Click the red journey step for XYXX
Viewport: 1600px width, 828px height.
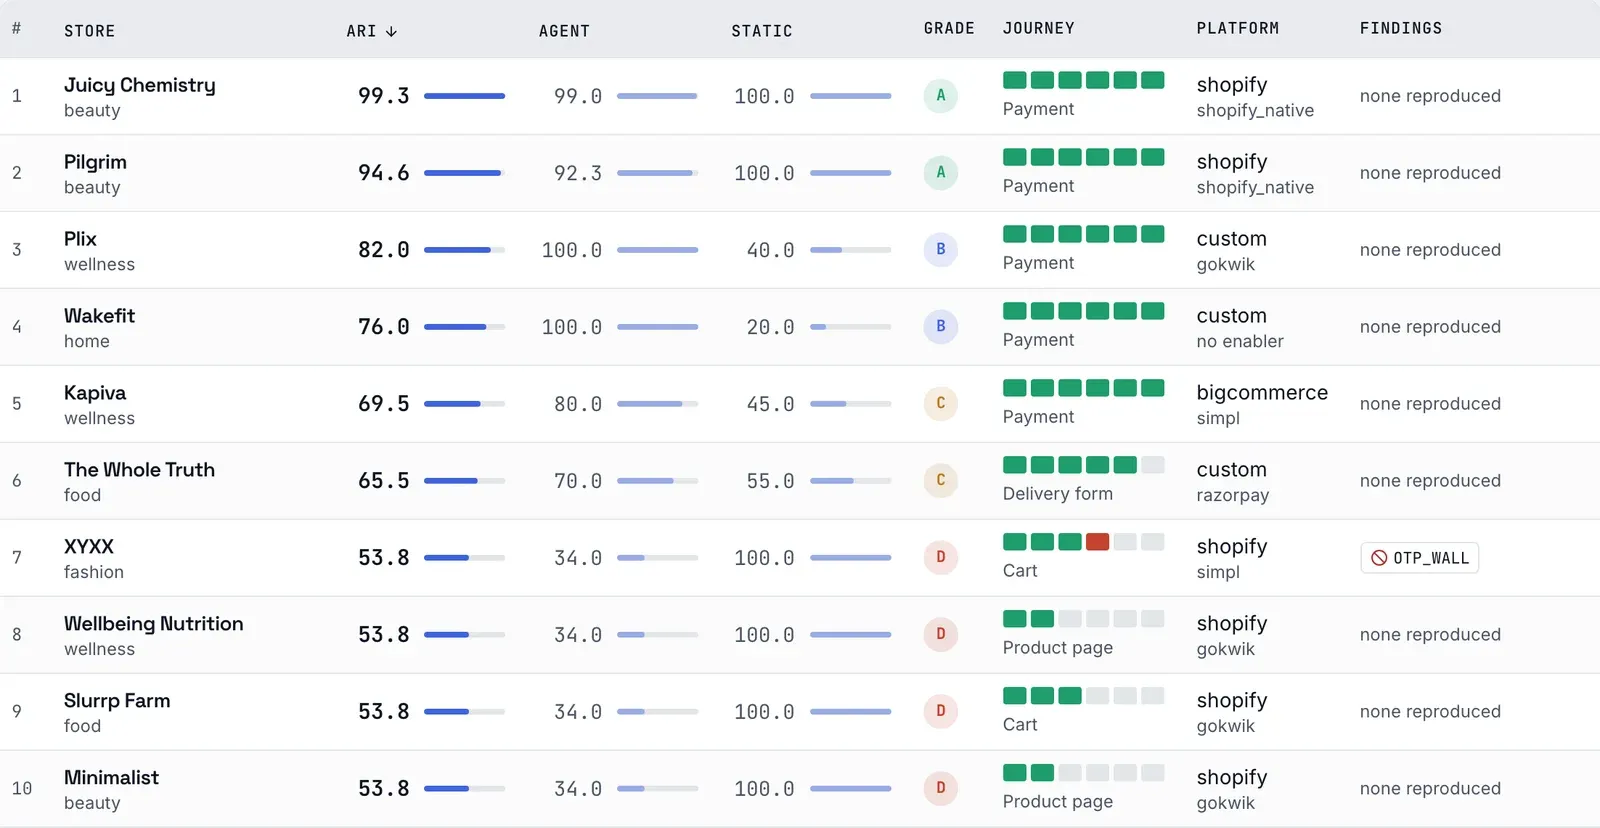click(x=1097, y=542)
